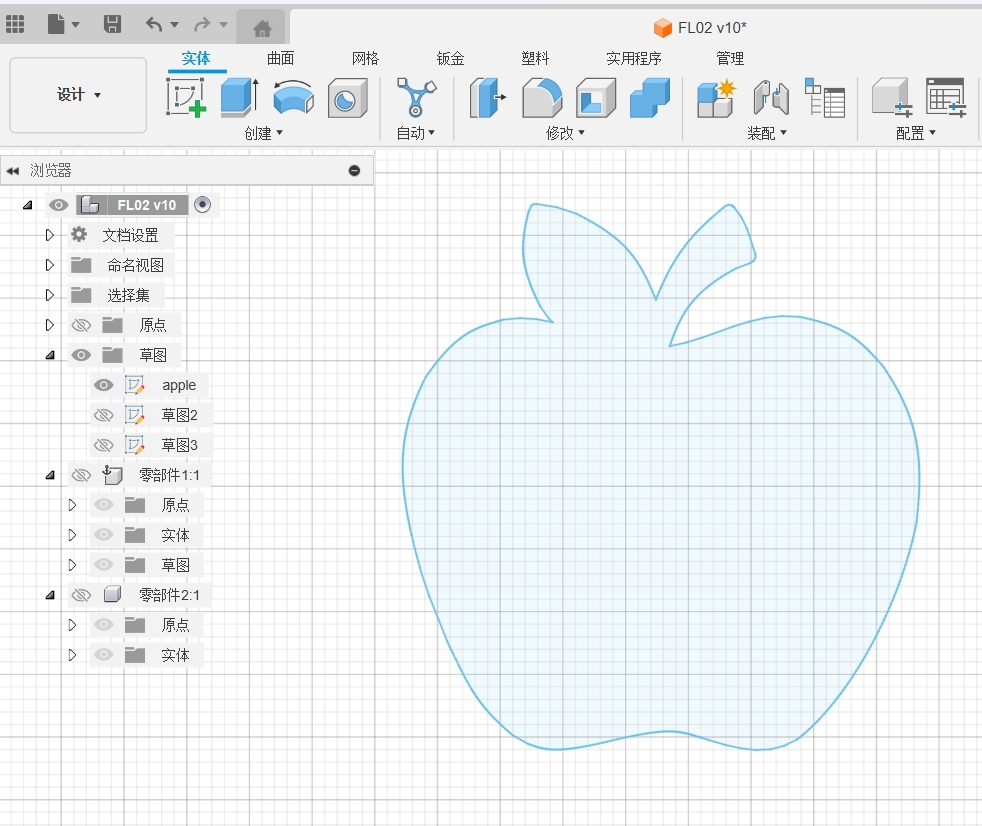Show sketch 草图3
The image size is (982, 826).
(x=103, y=445)
